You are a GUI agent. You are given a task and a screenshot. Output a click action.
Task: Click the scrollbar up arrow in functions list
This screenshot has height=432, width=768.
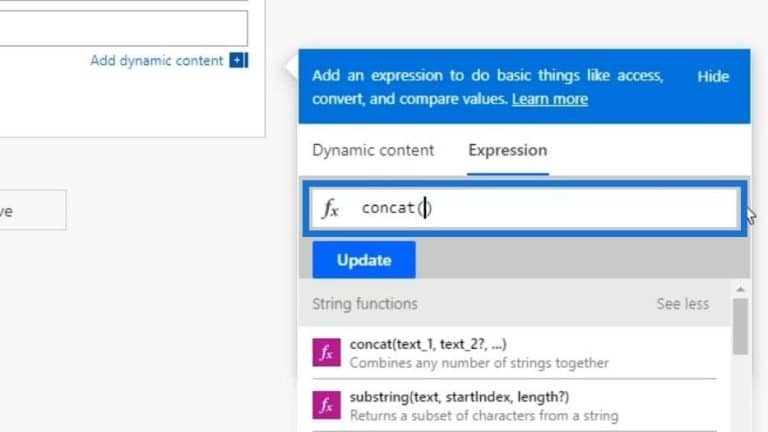pyautogui.click(x=740, y=289)
